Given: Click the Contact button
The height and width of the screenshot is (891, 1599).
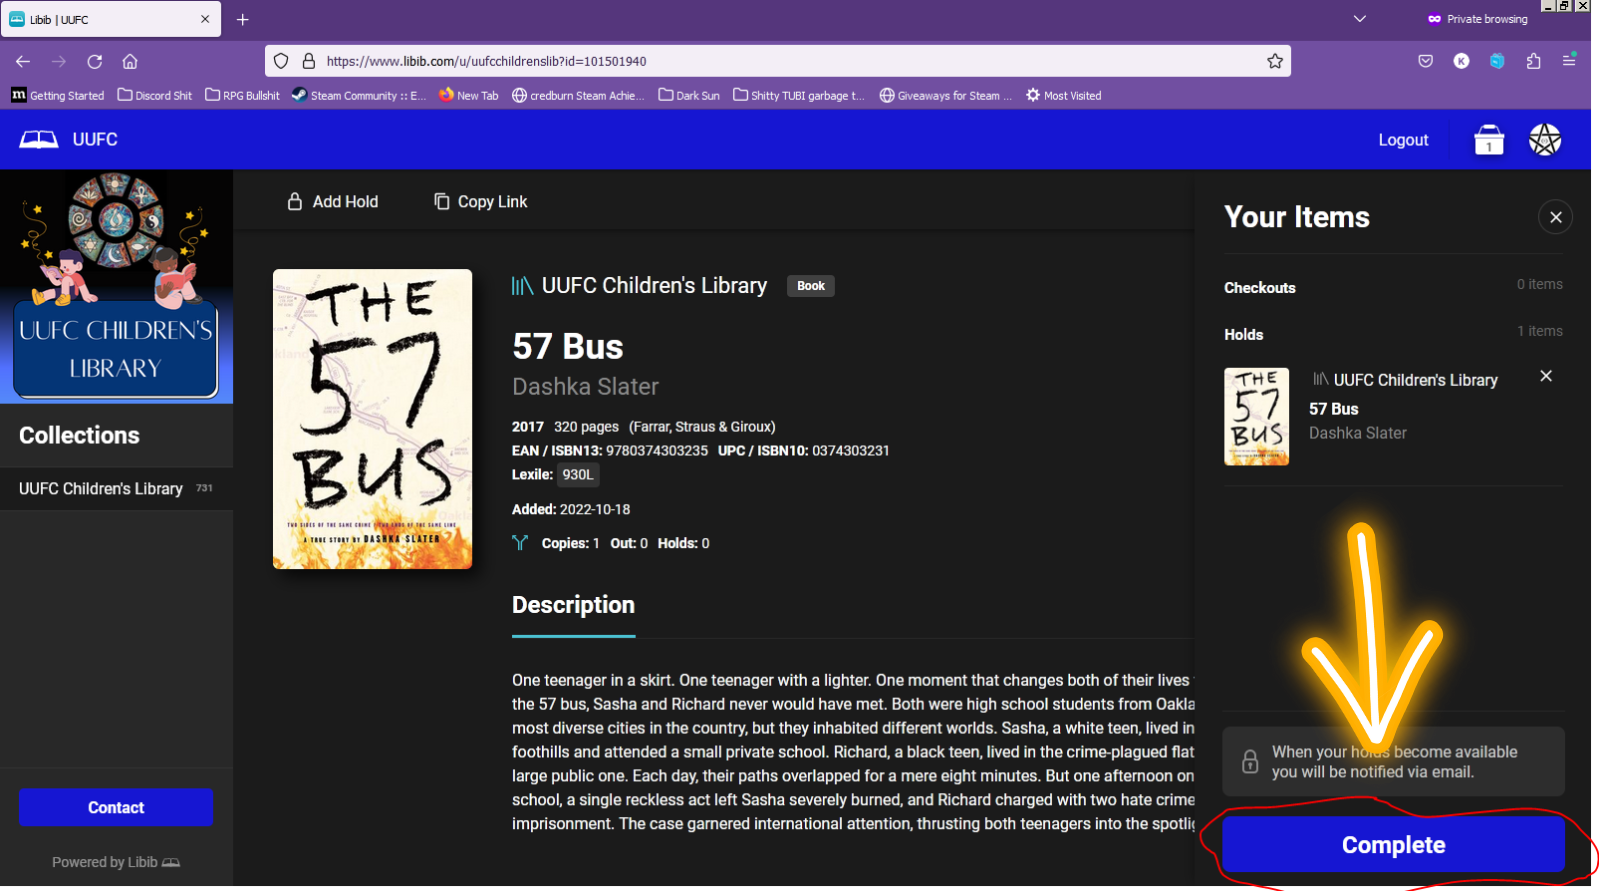Looking at the screenshot, I should click(x=116, y=807).
